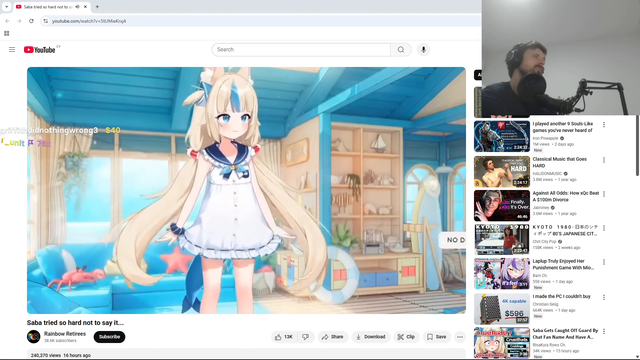Click the Chill City Pop channel name
The height and width of the screenshot is (360, 640).
point(544,242)
